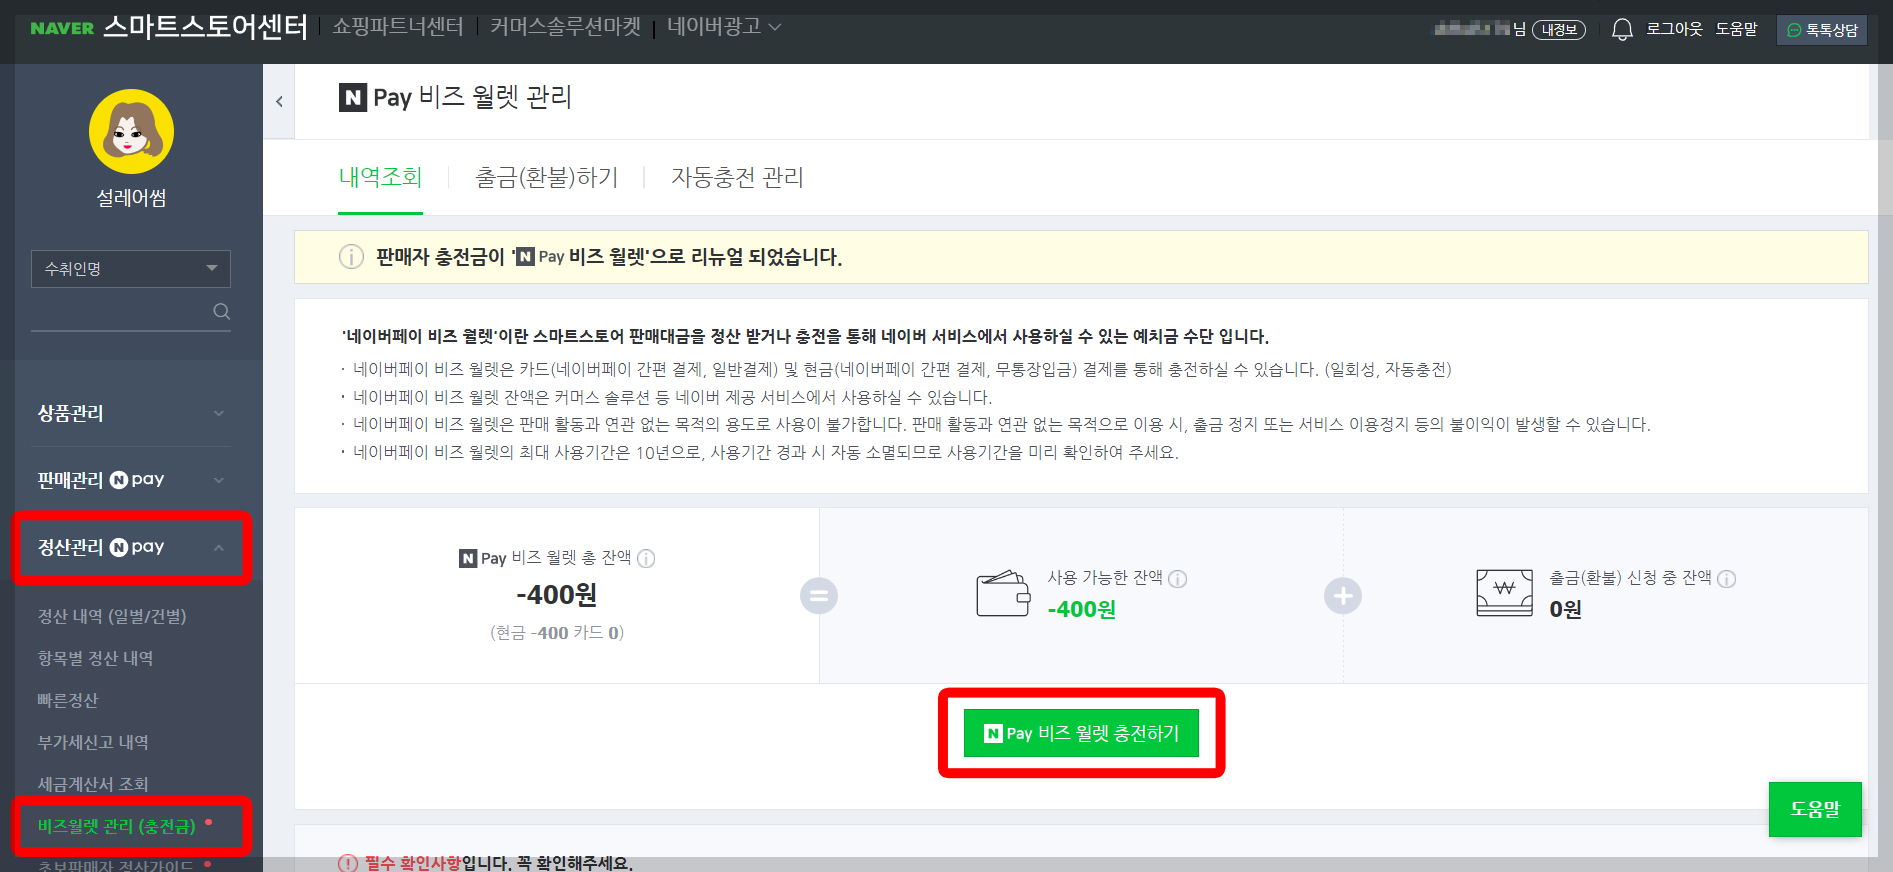The image size is (1893, 872).
Task: Click the 로그아웃 link
Action: 1674,30
